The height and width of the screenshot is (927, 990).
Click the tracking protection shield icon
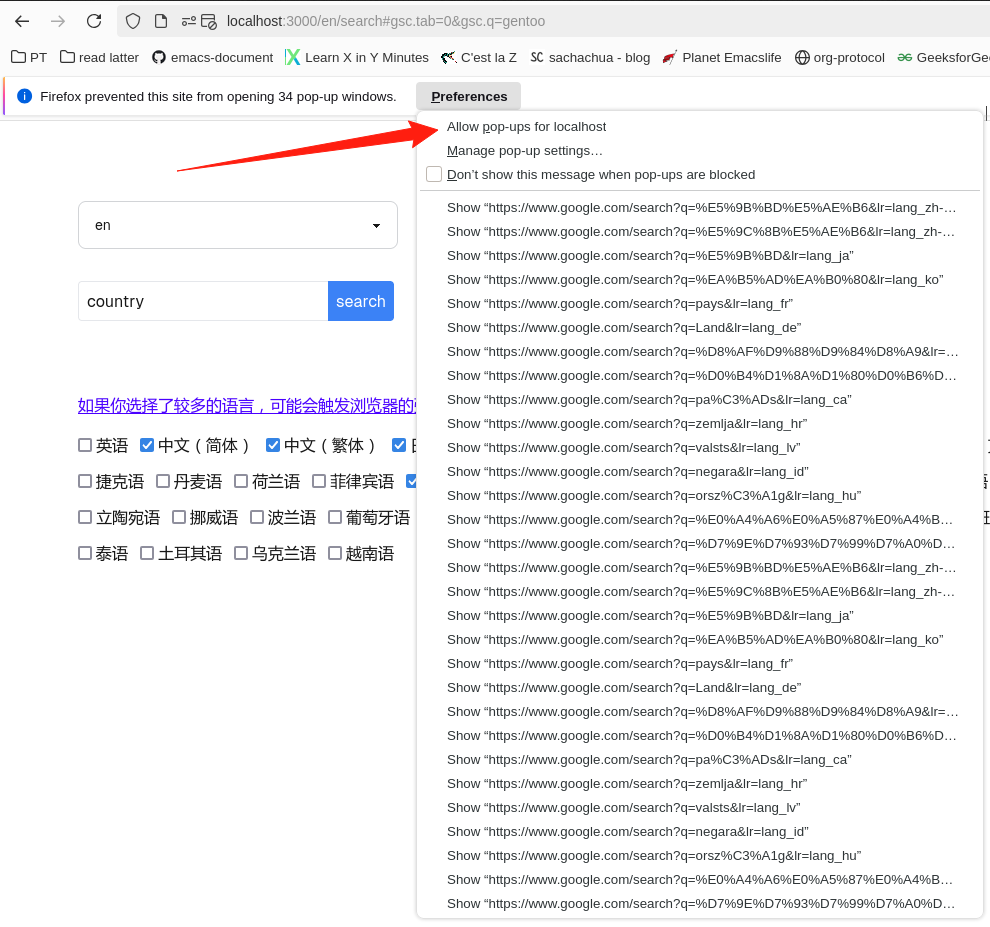(133, 21)
